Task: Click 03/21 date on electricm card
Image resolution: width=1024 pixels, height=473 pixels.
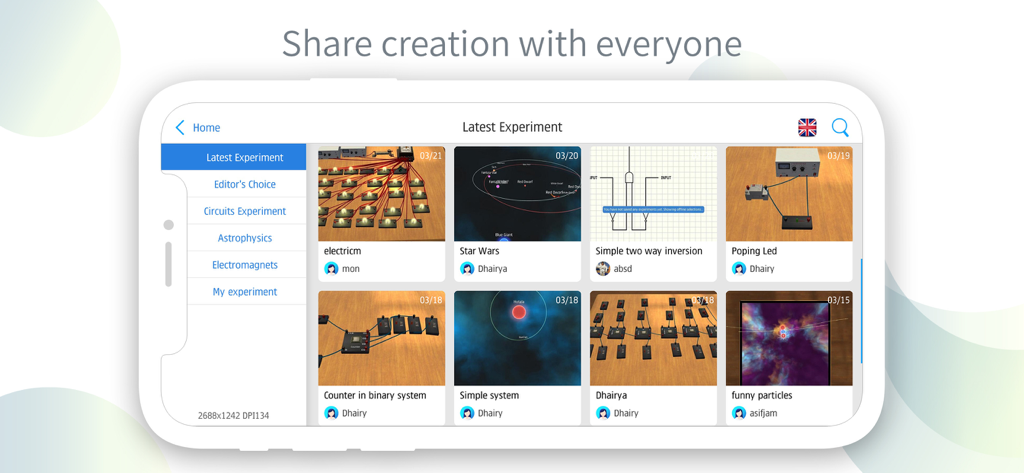Action: coord(431,155)
